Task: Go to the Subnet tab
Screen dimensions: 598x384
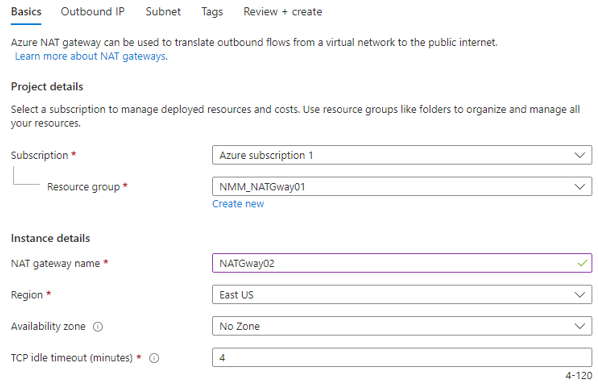Action: 163,12
